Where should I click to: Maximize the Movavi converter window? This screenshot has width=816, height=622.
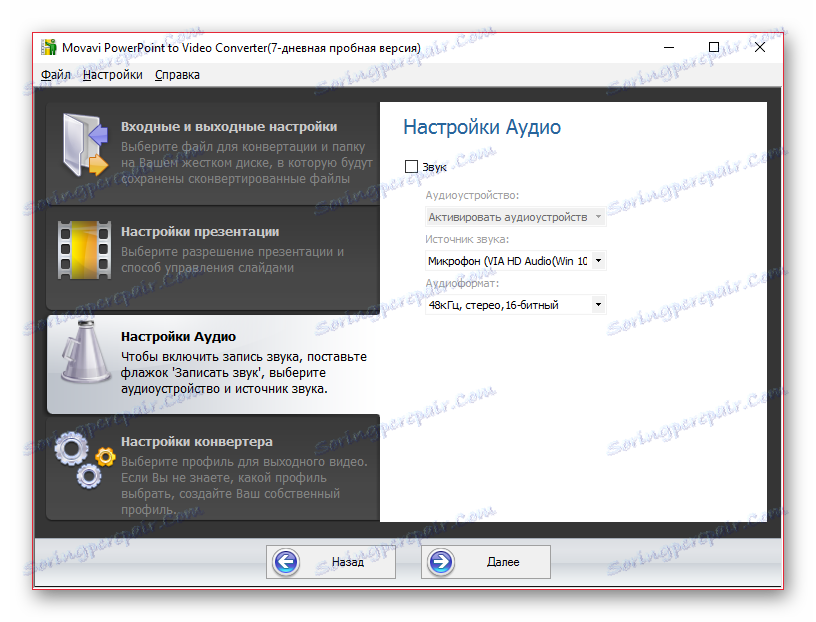pos(714,47)
